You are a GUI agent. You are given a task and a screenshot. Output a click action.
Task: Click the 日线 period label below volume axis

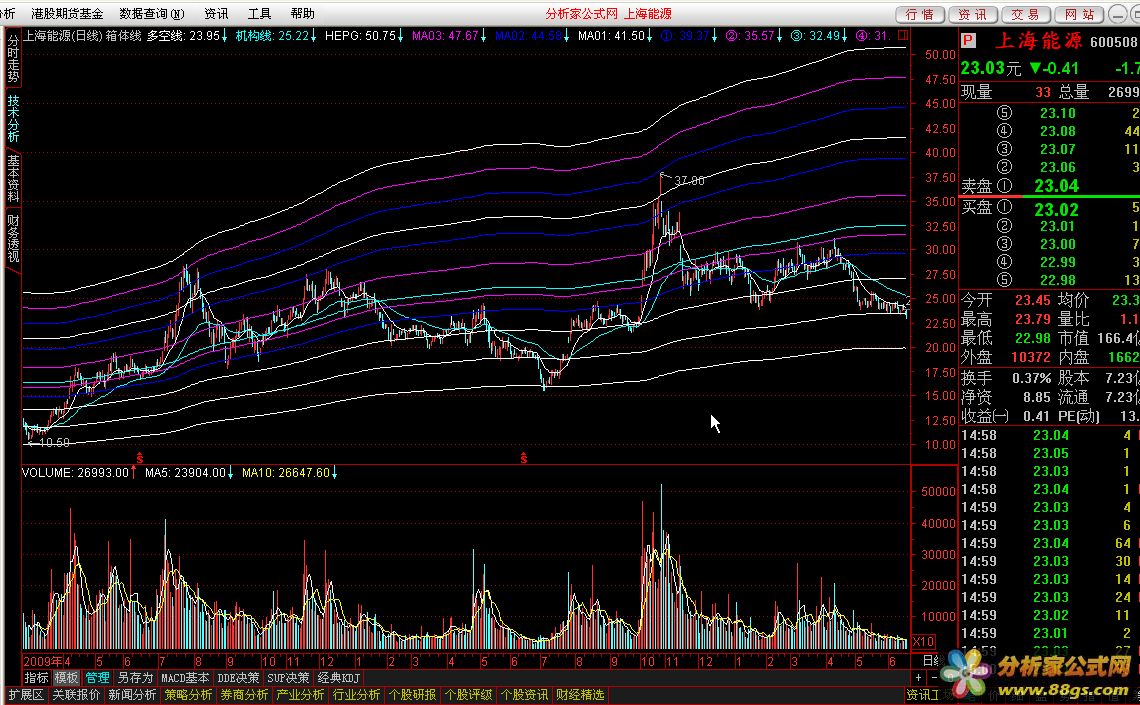coord(930,661)
